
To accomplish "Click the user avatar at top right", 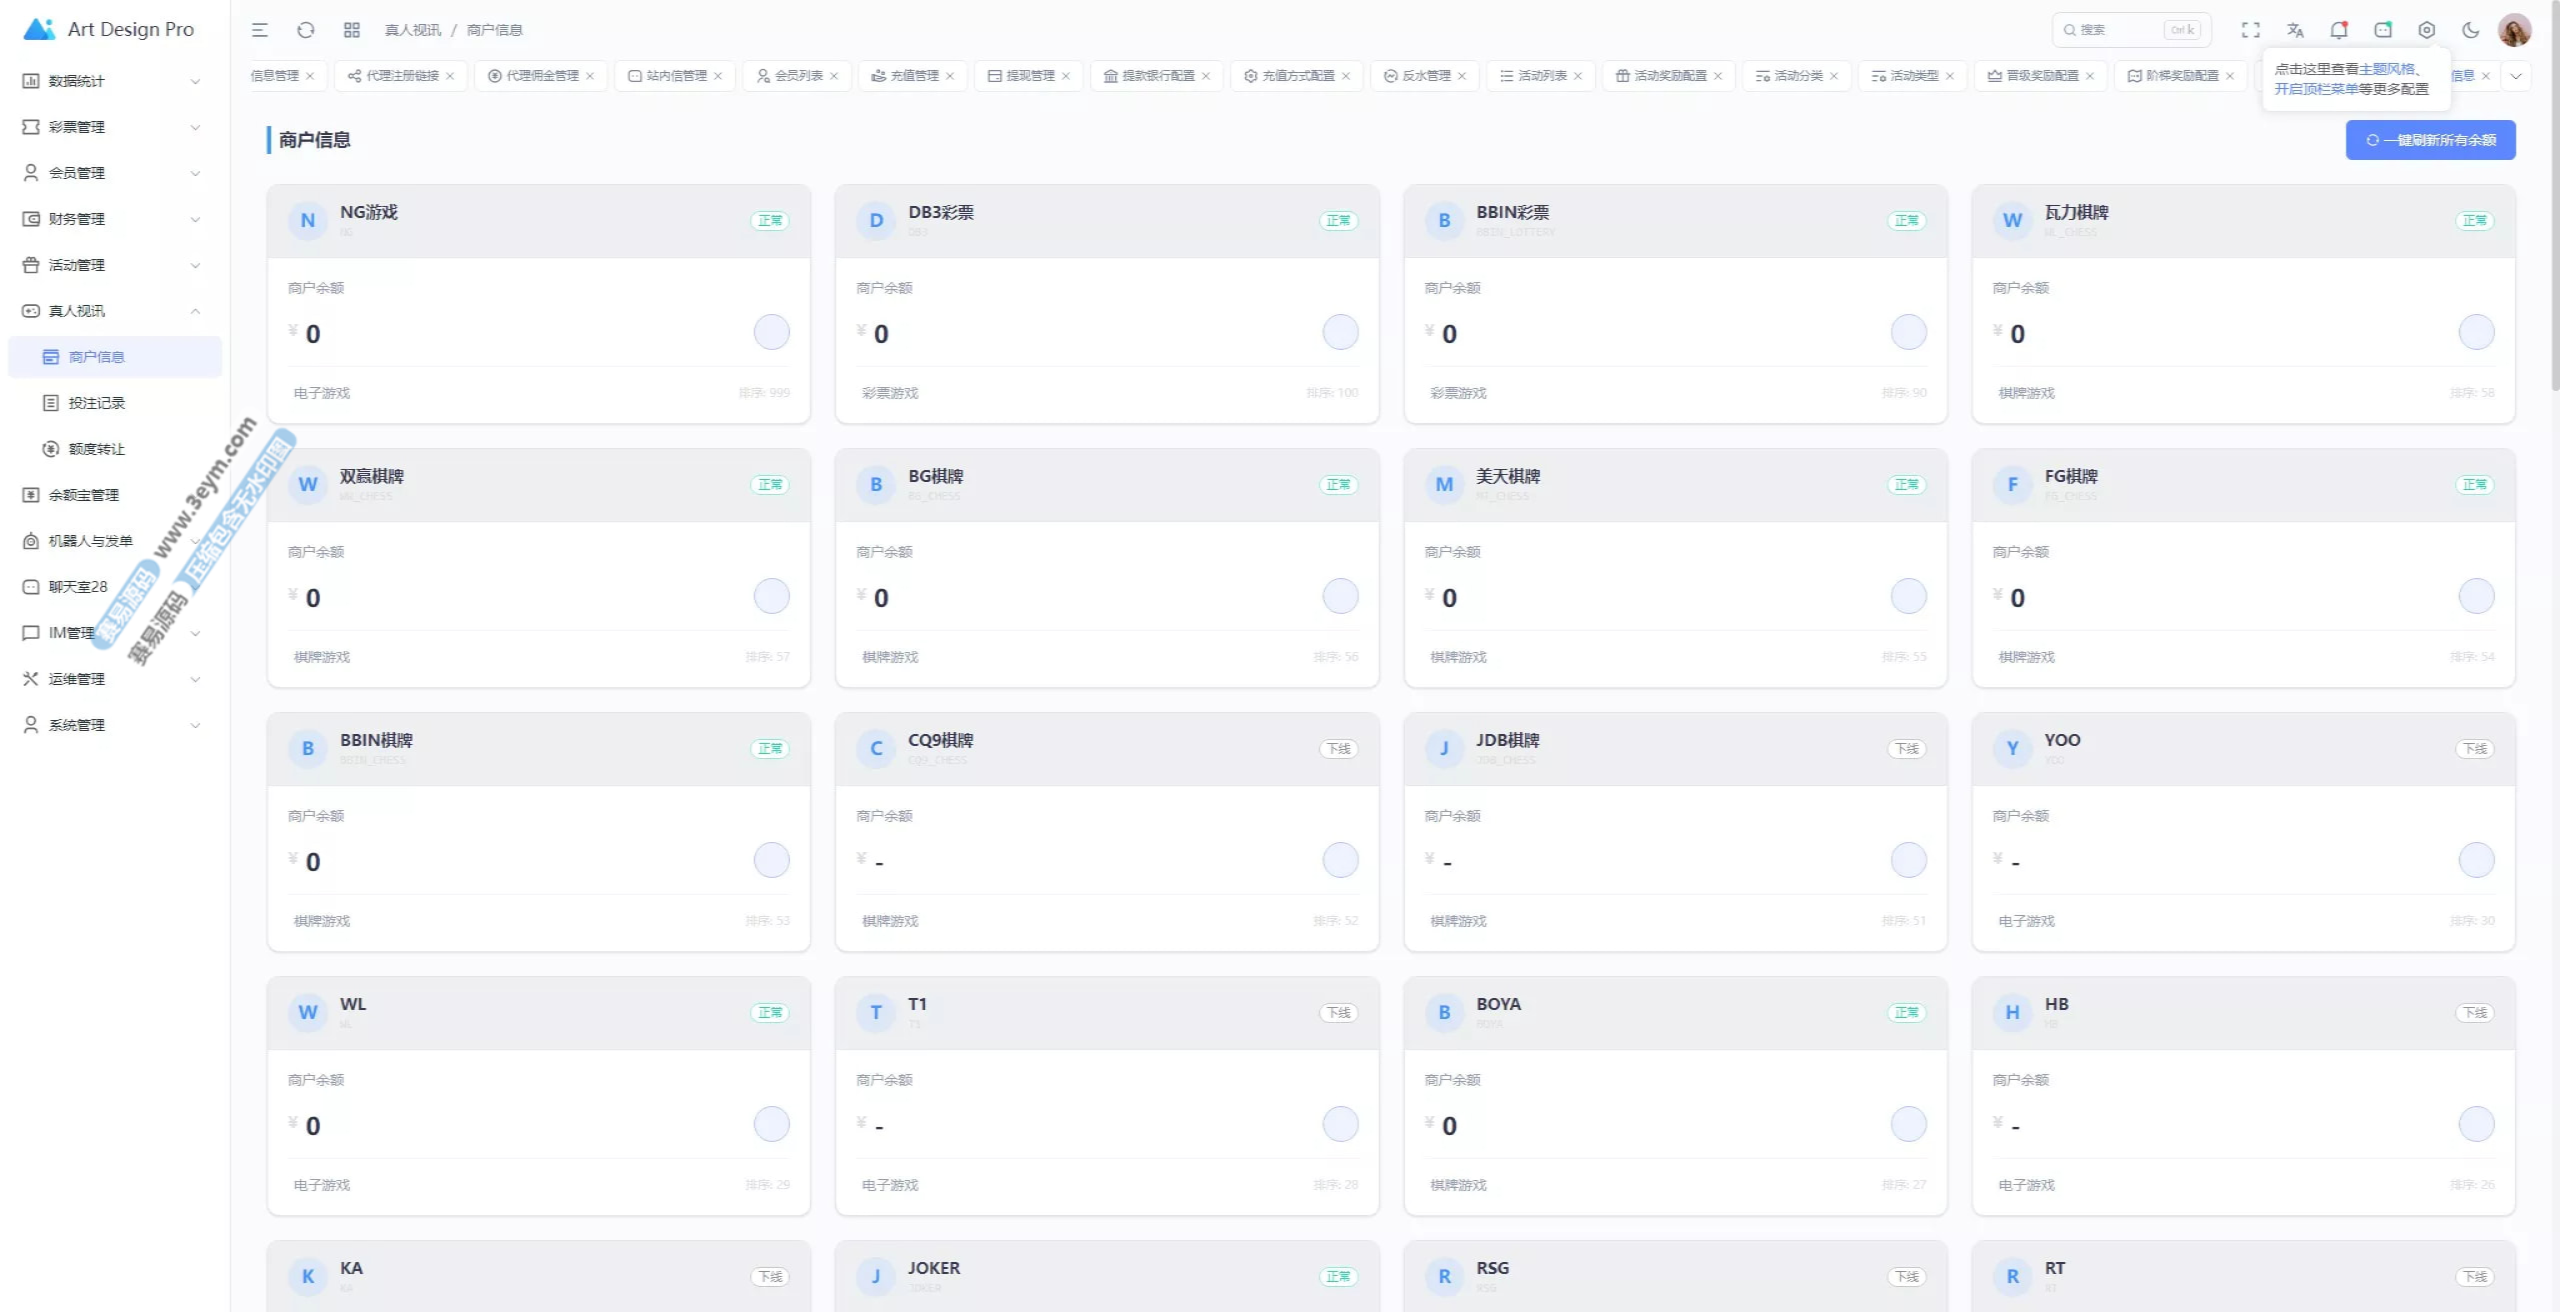I will point(2514,30).
